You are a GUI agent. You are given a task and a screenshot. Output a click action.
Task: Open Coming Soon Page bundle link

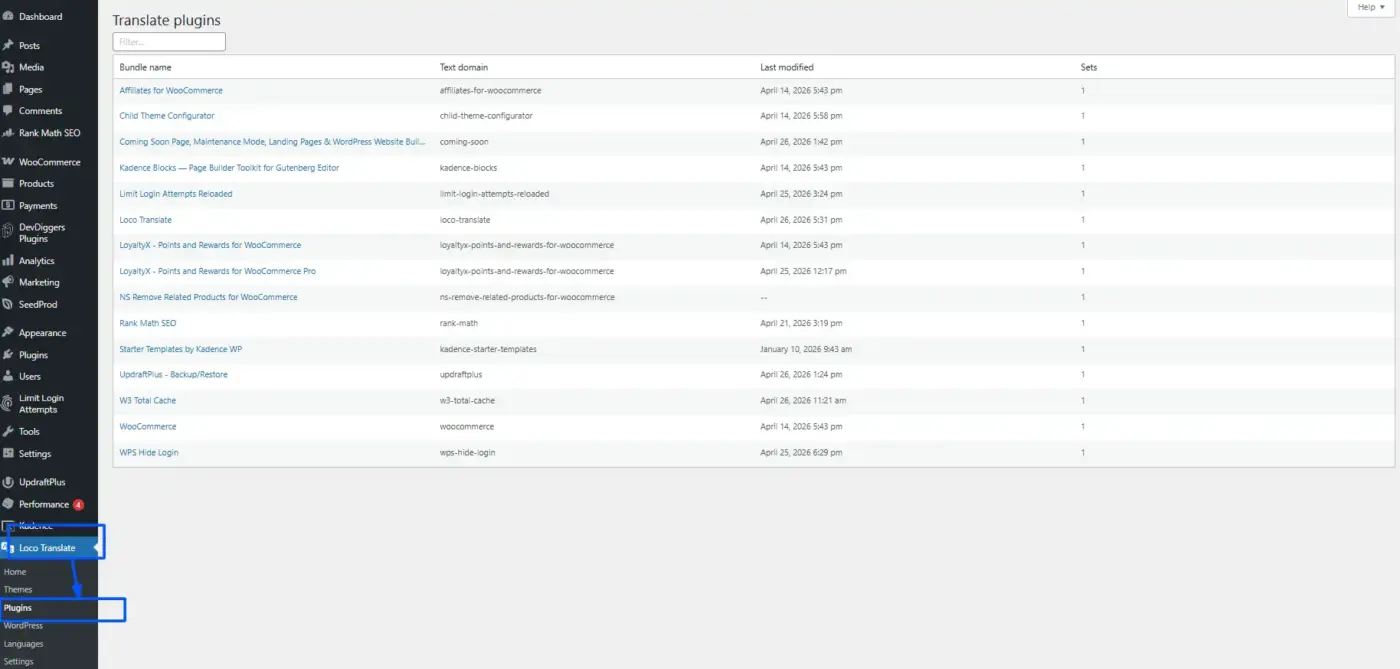pos(273,142)
